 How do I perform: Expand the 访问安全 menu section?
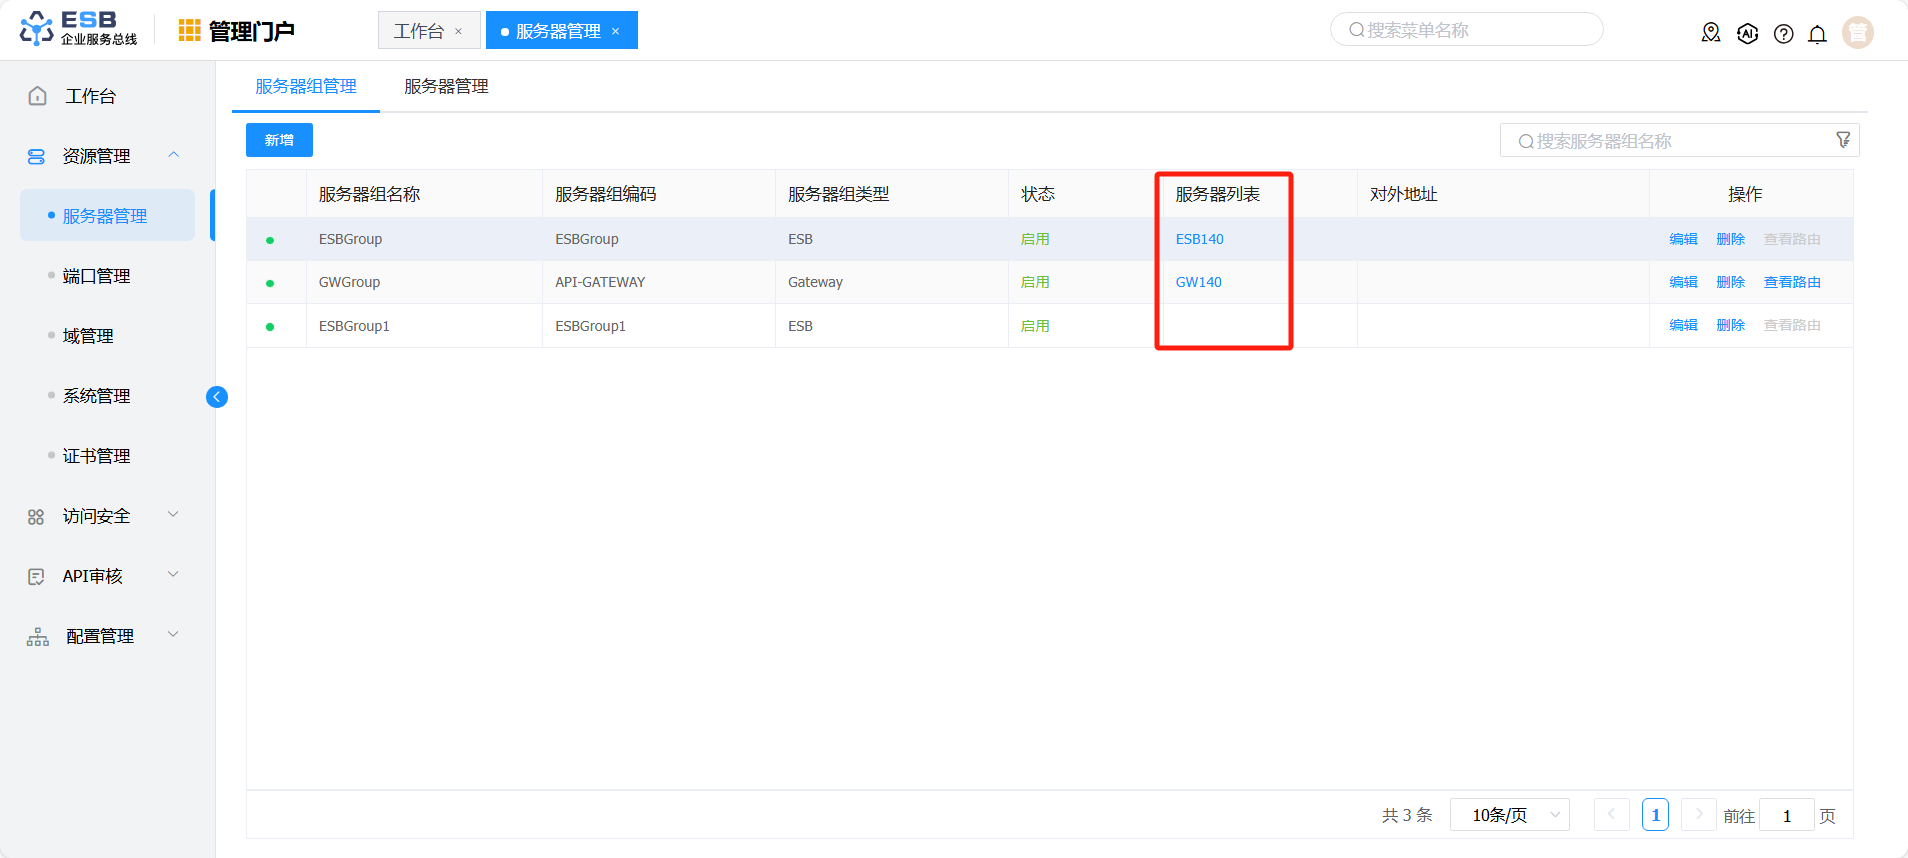pyautogui.click(x=173, y=515)
